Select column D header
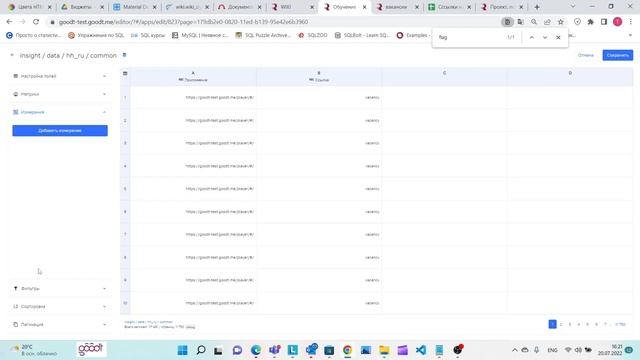Screen dimensions: 640x360 click(570, 76)
